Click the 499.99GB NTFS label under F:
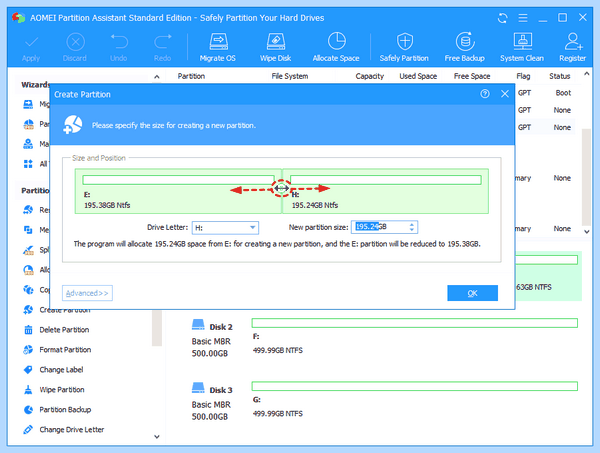This screenshot has width=600, height=453. [x=277, y=350]
